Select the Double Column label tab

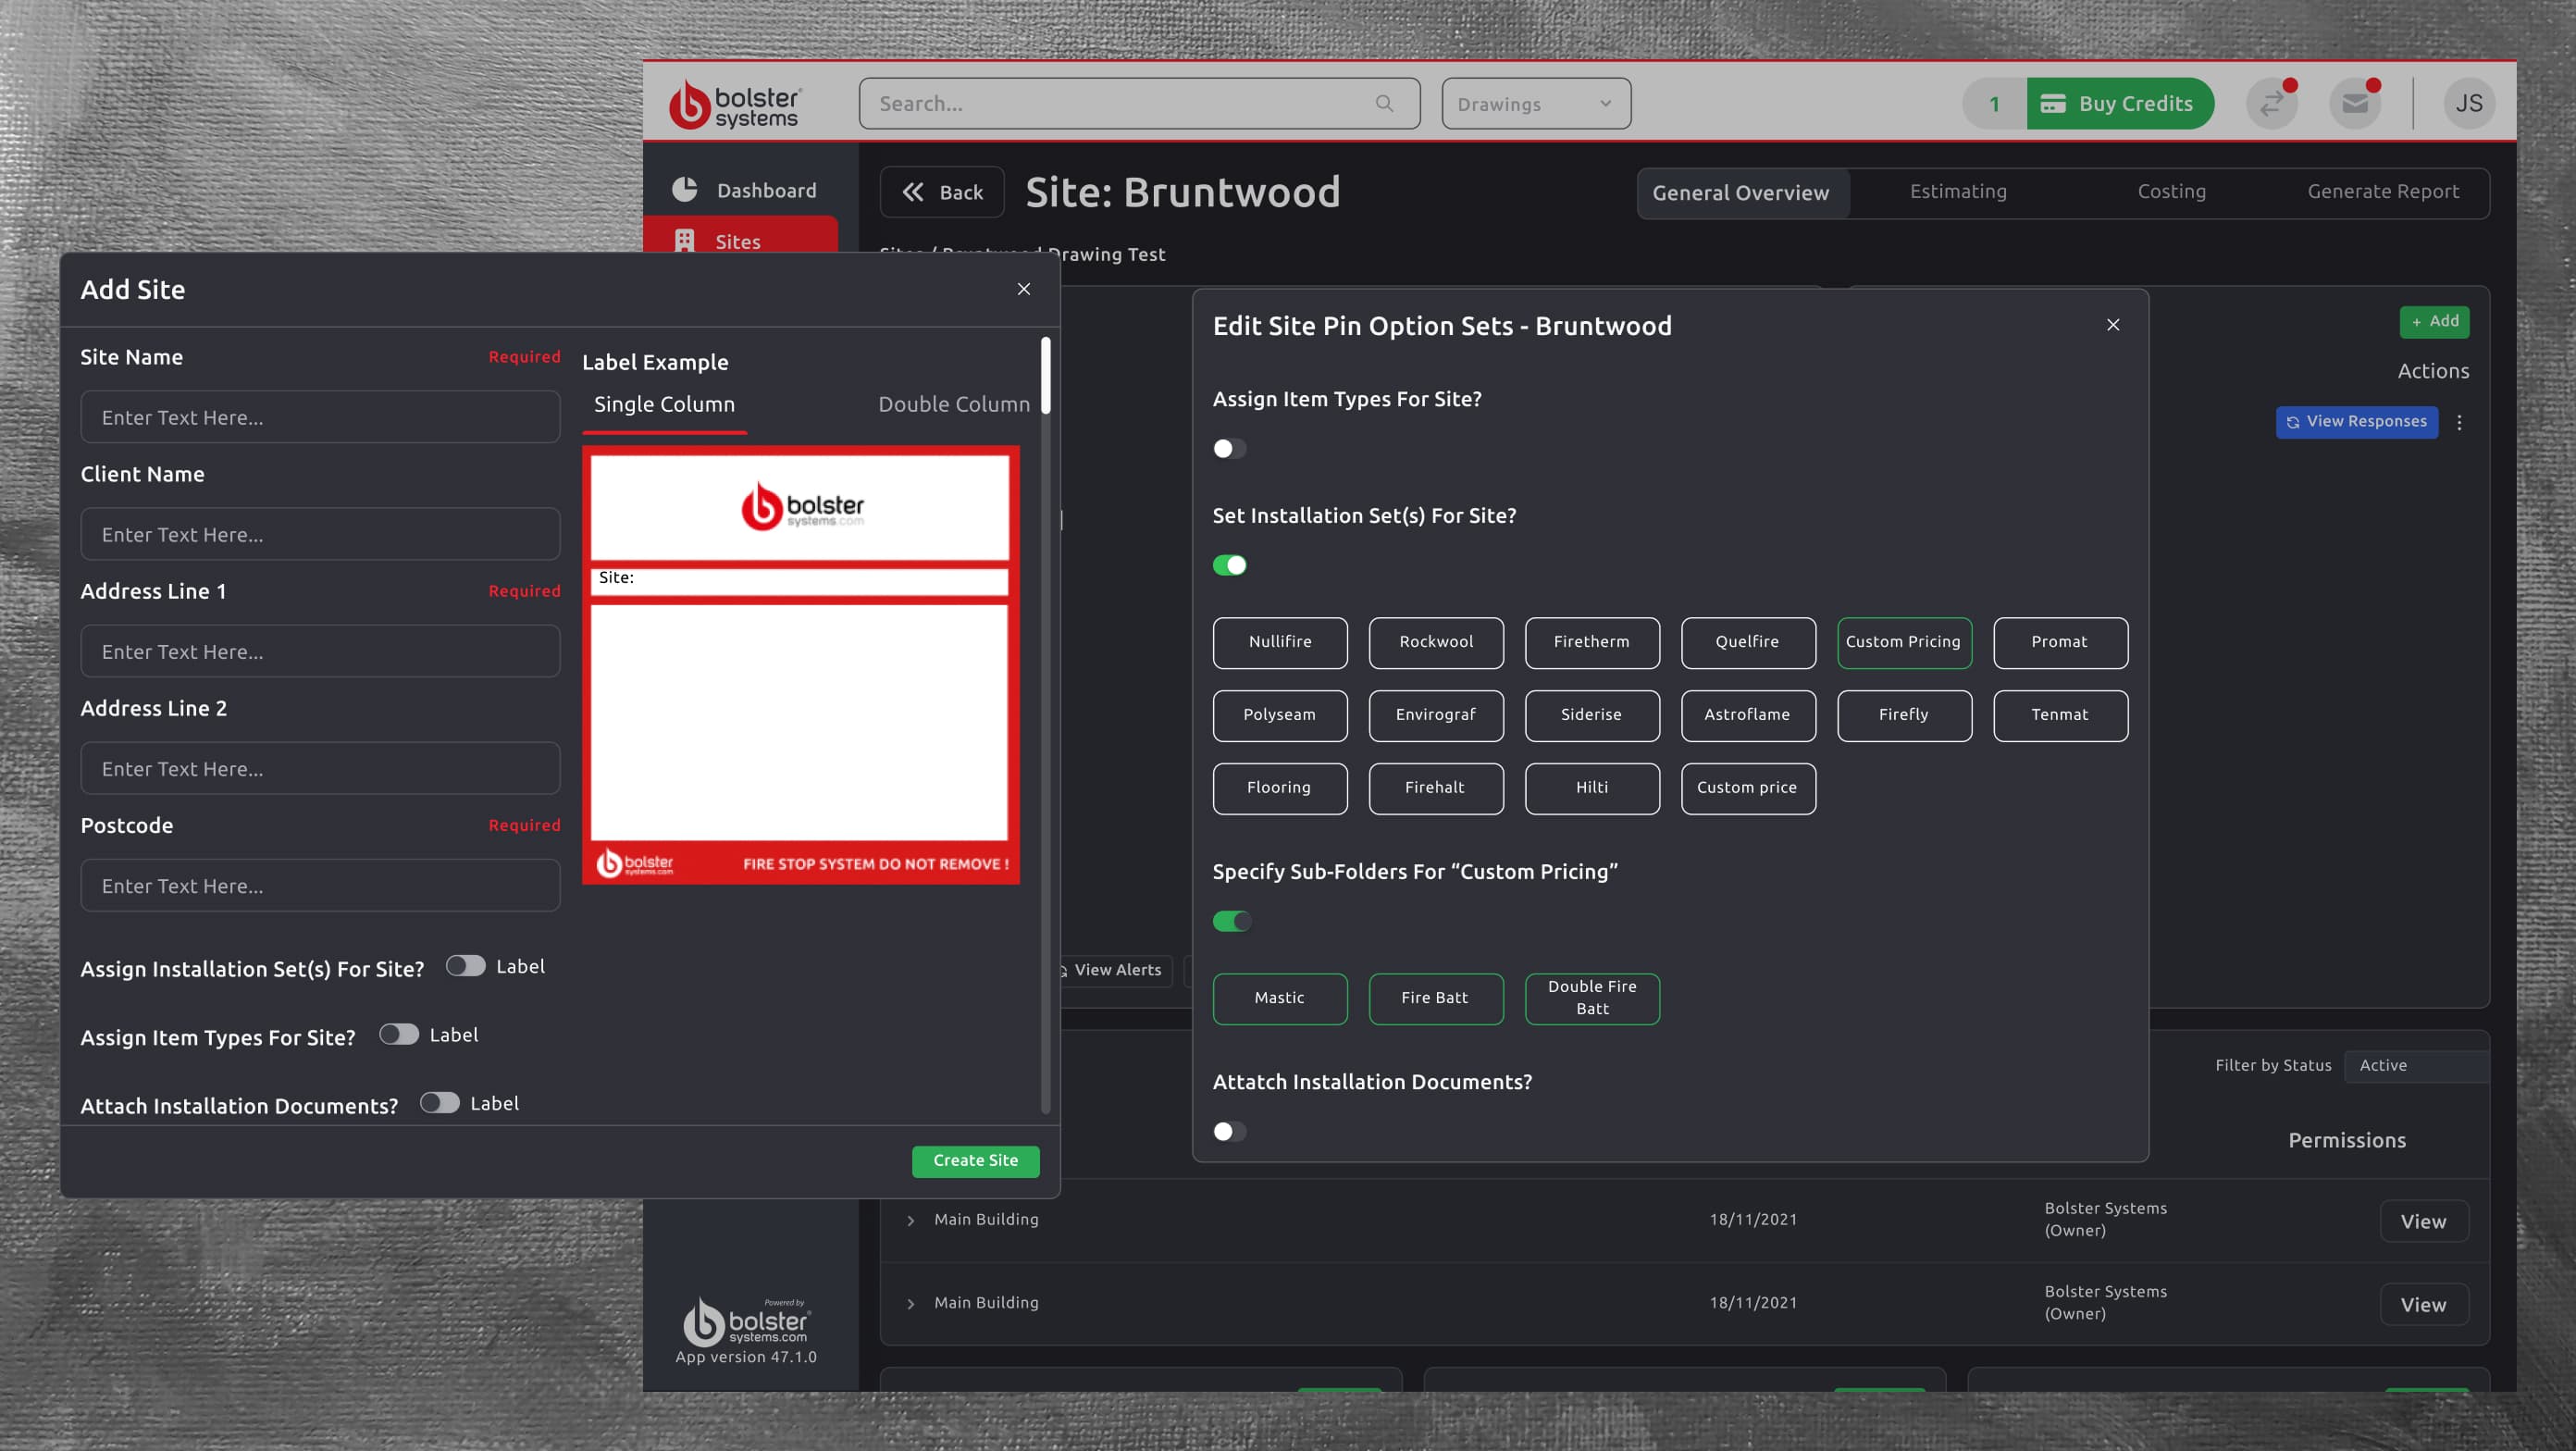click(953, 404)
